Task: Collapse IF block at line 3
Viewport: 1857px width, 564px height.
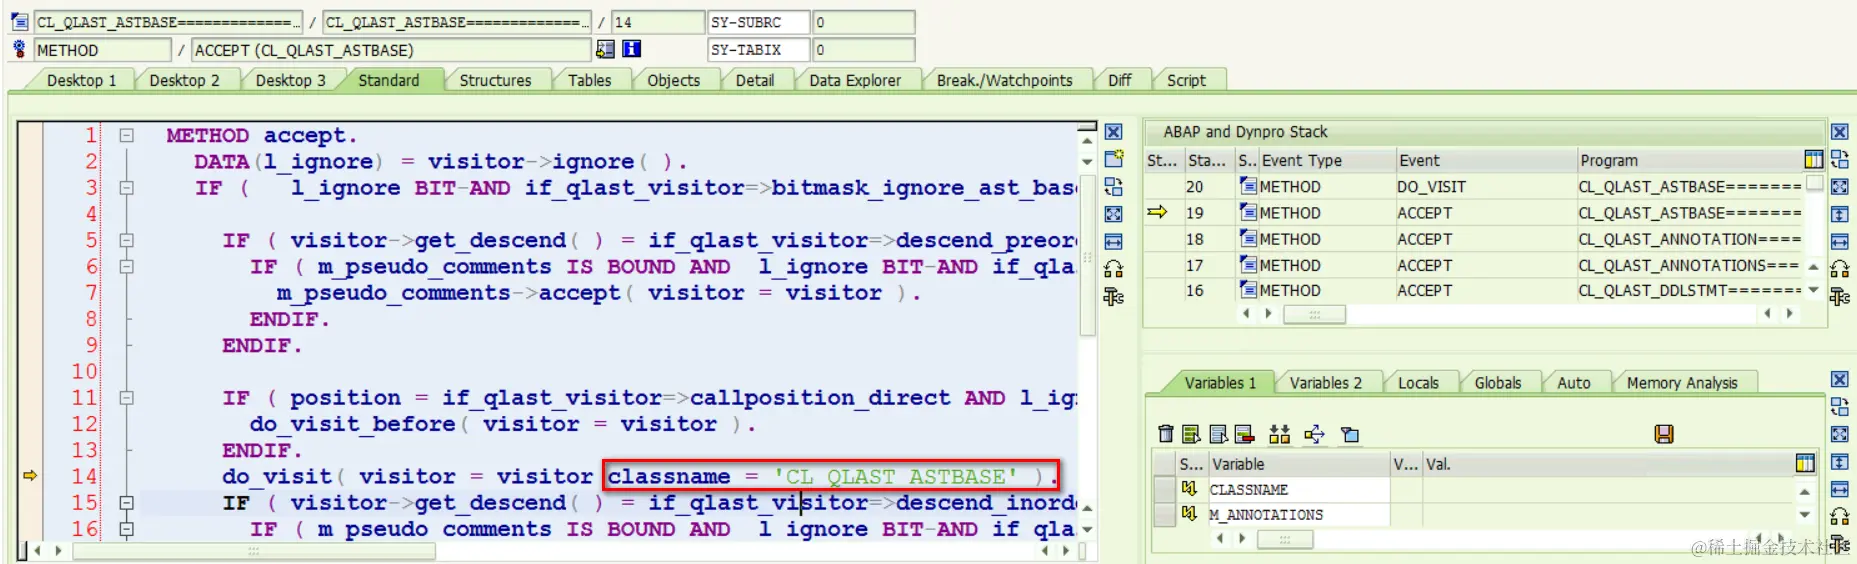Action: (127, 187)
